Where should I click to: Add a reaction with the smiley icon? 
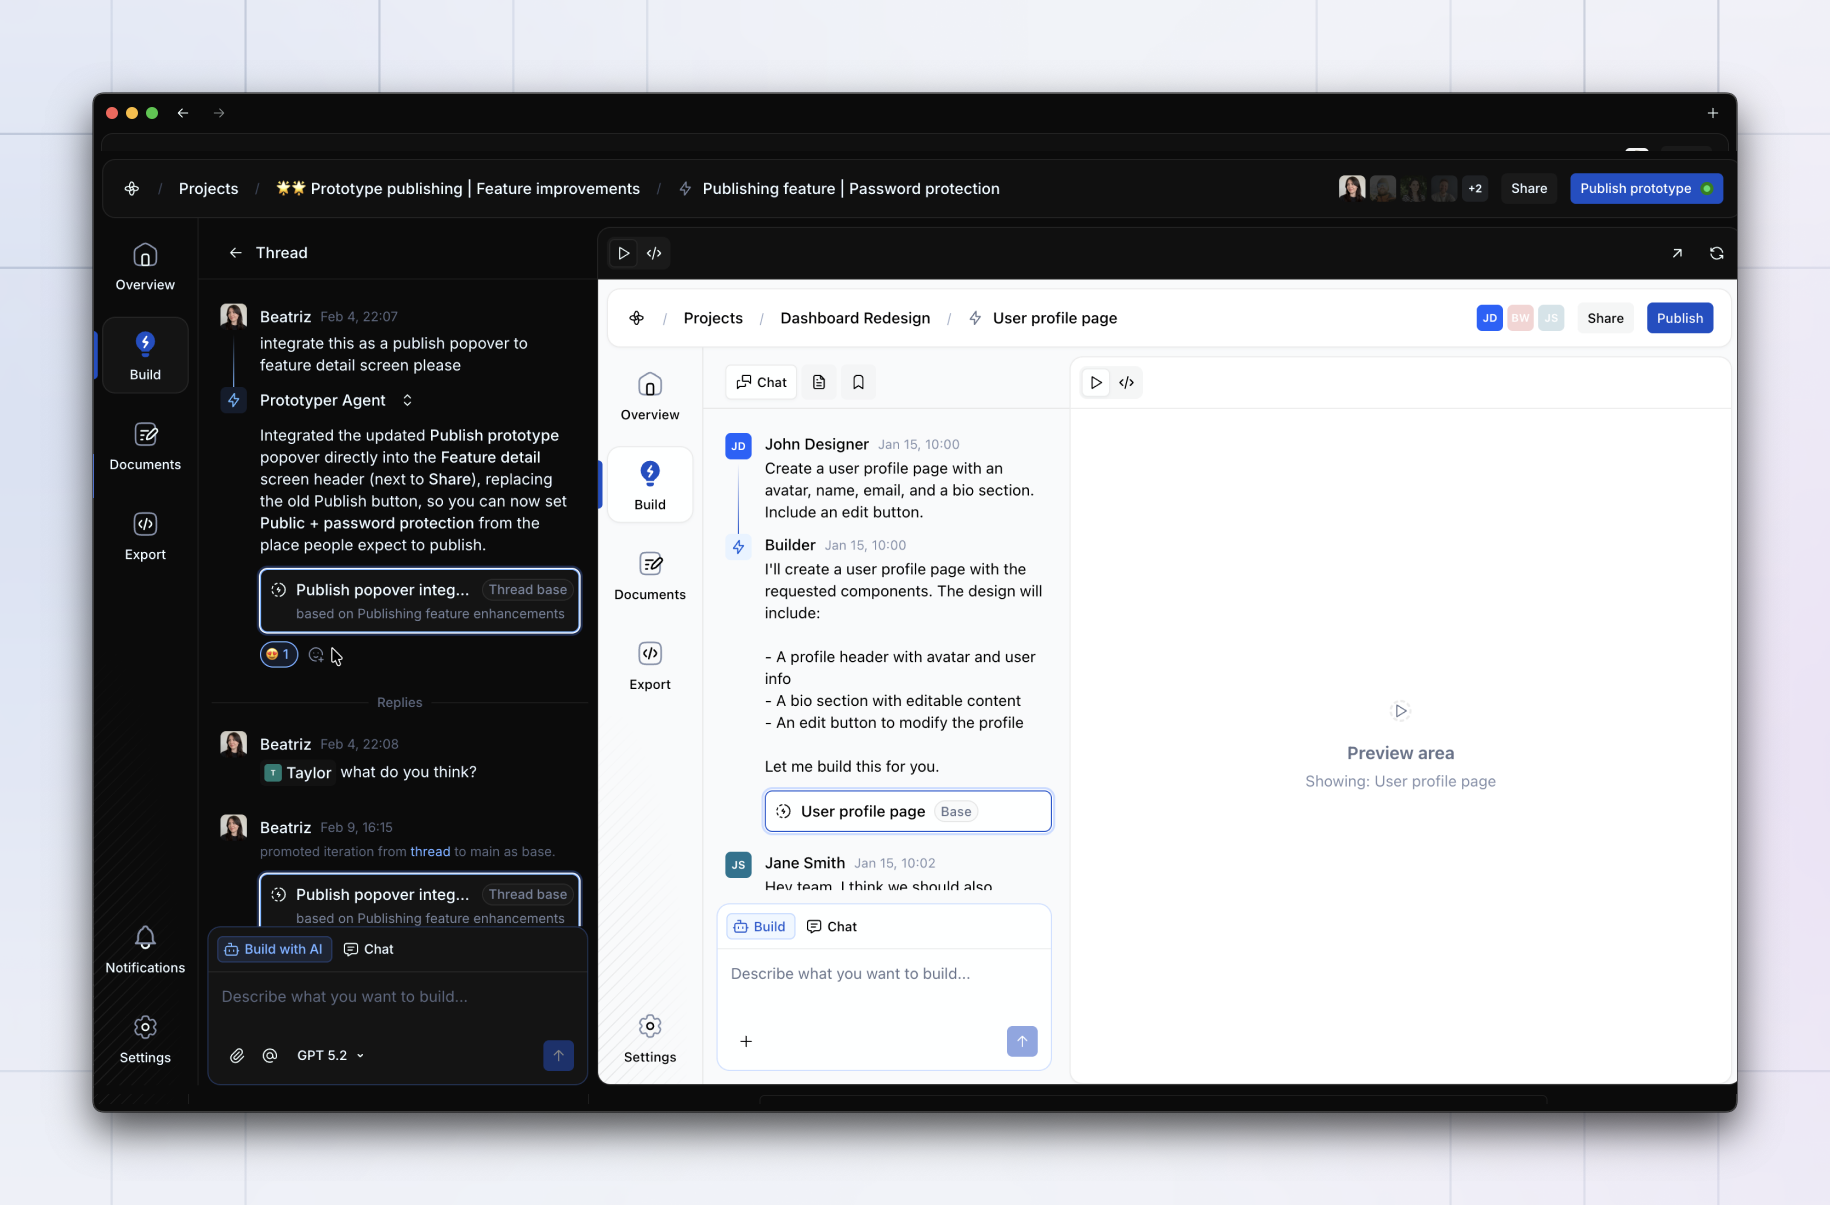click(x=316, y=655)
